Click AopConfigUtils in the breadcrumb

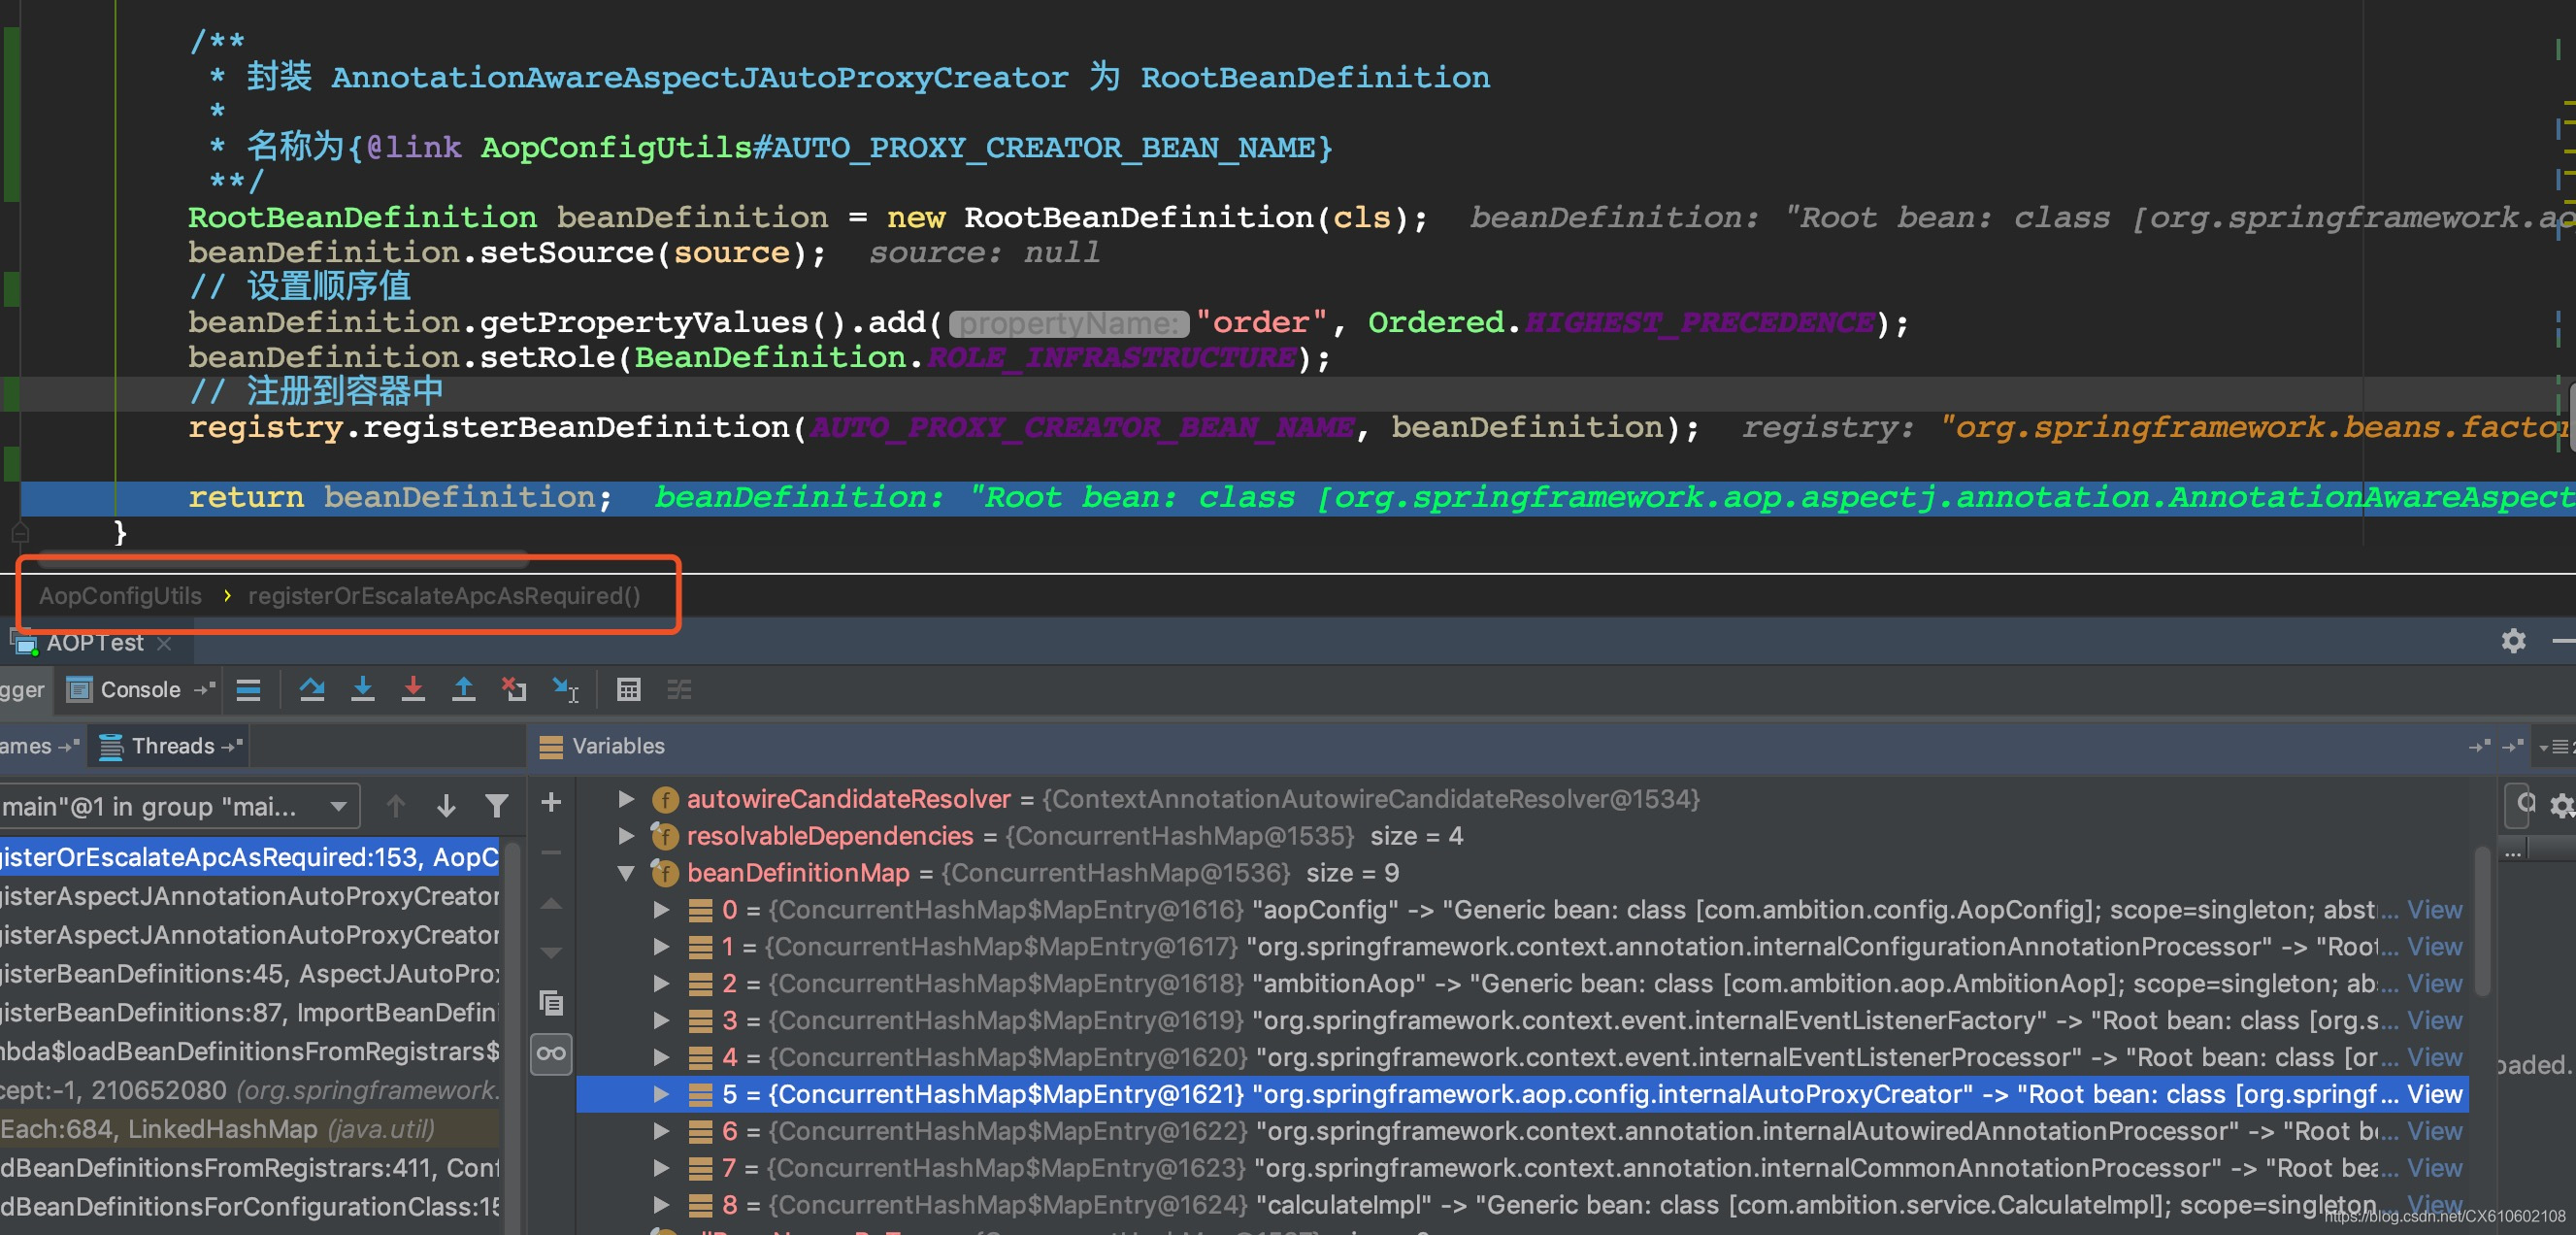[120, 596]
